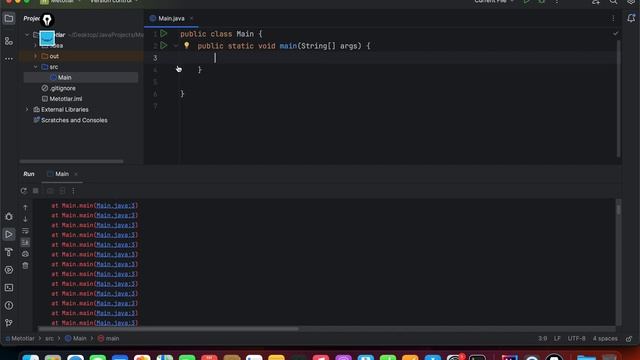Click the read-only lock icon in status bar
640x360 pixels.
click(x=629, y=338)
